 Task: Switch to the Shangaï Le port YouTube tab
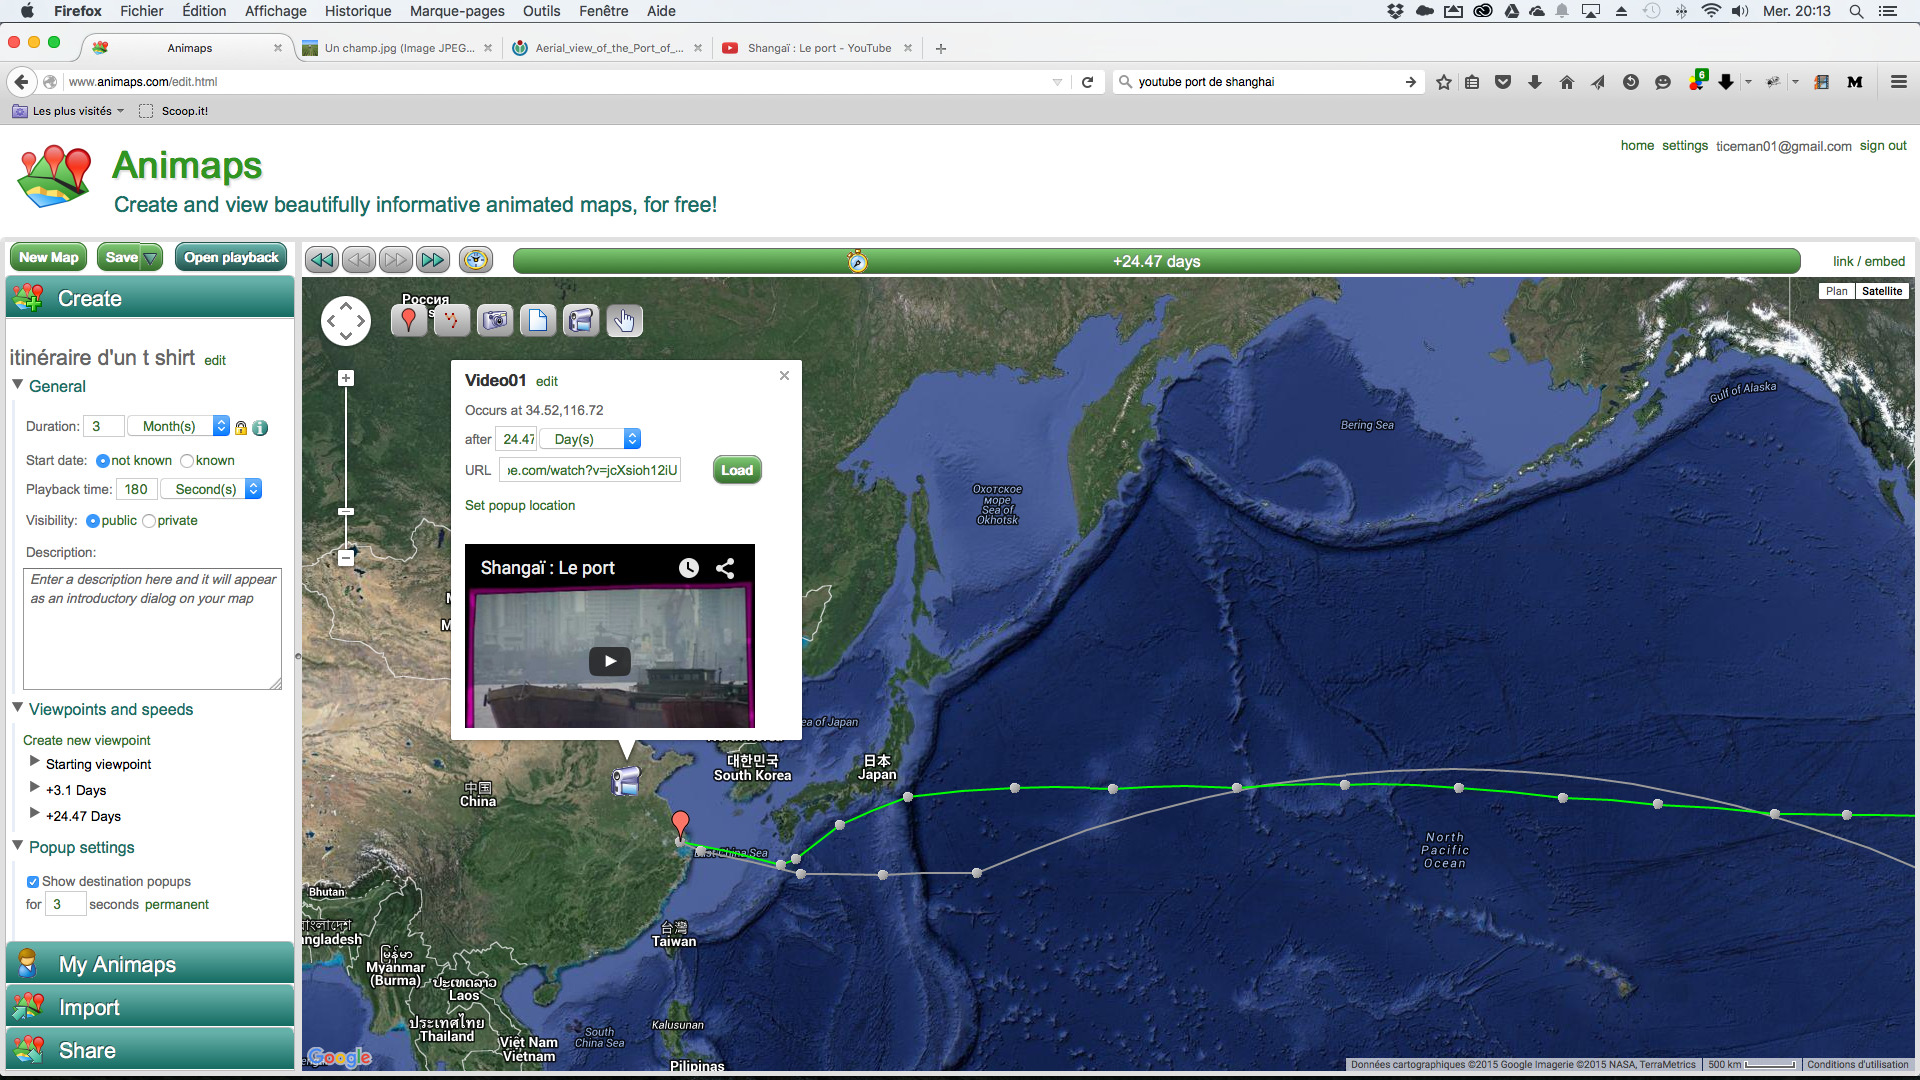[818, 48]
